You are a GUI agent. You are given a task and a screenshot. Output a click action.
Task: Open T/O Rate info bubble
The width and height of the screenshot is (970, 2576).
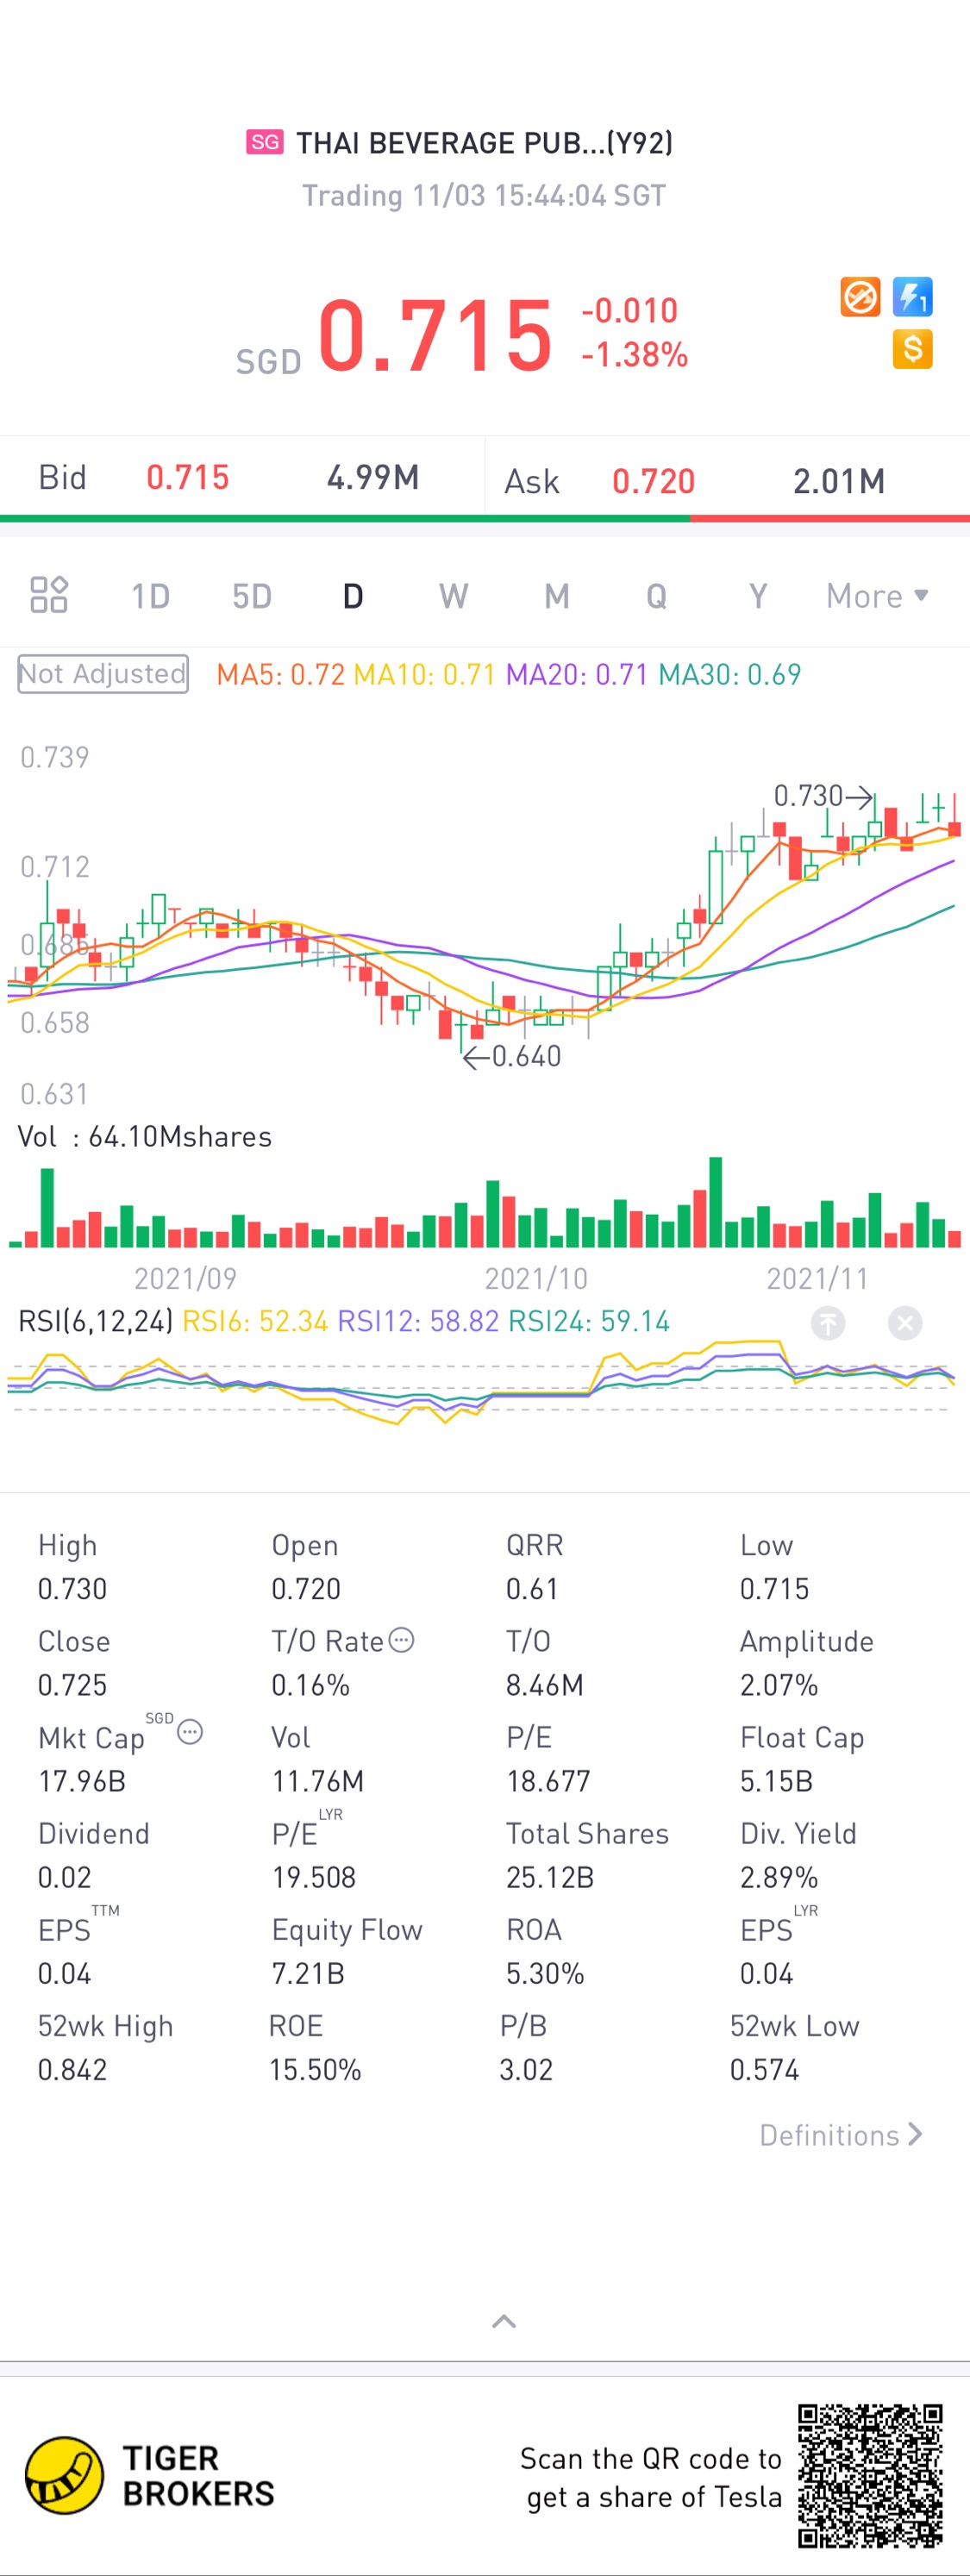(x=401, y=1640)
